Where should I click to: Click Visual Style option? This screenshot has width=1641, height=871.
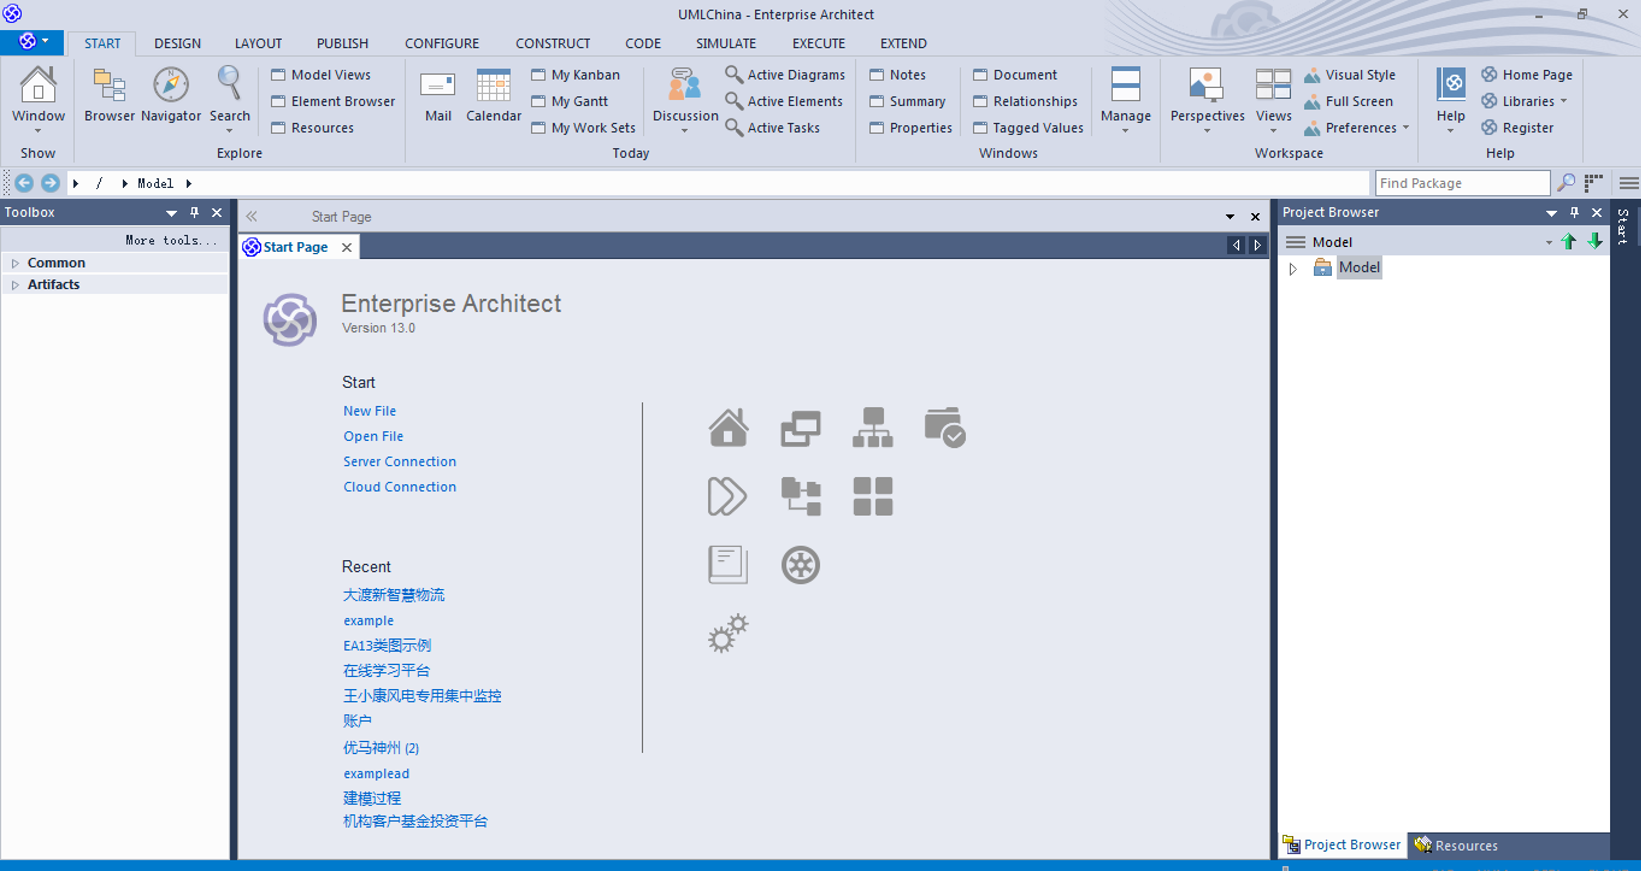pos(1350,75)
